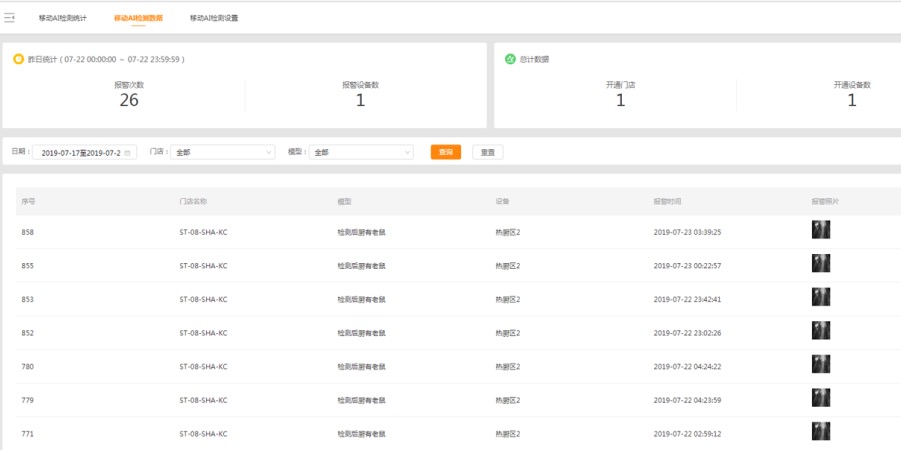Click alarm time 2019-07-23 03:39:25
Screen dimensions: 901x450
coord(687,233)
